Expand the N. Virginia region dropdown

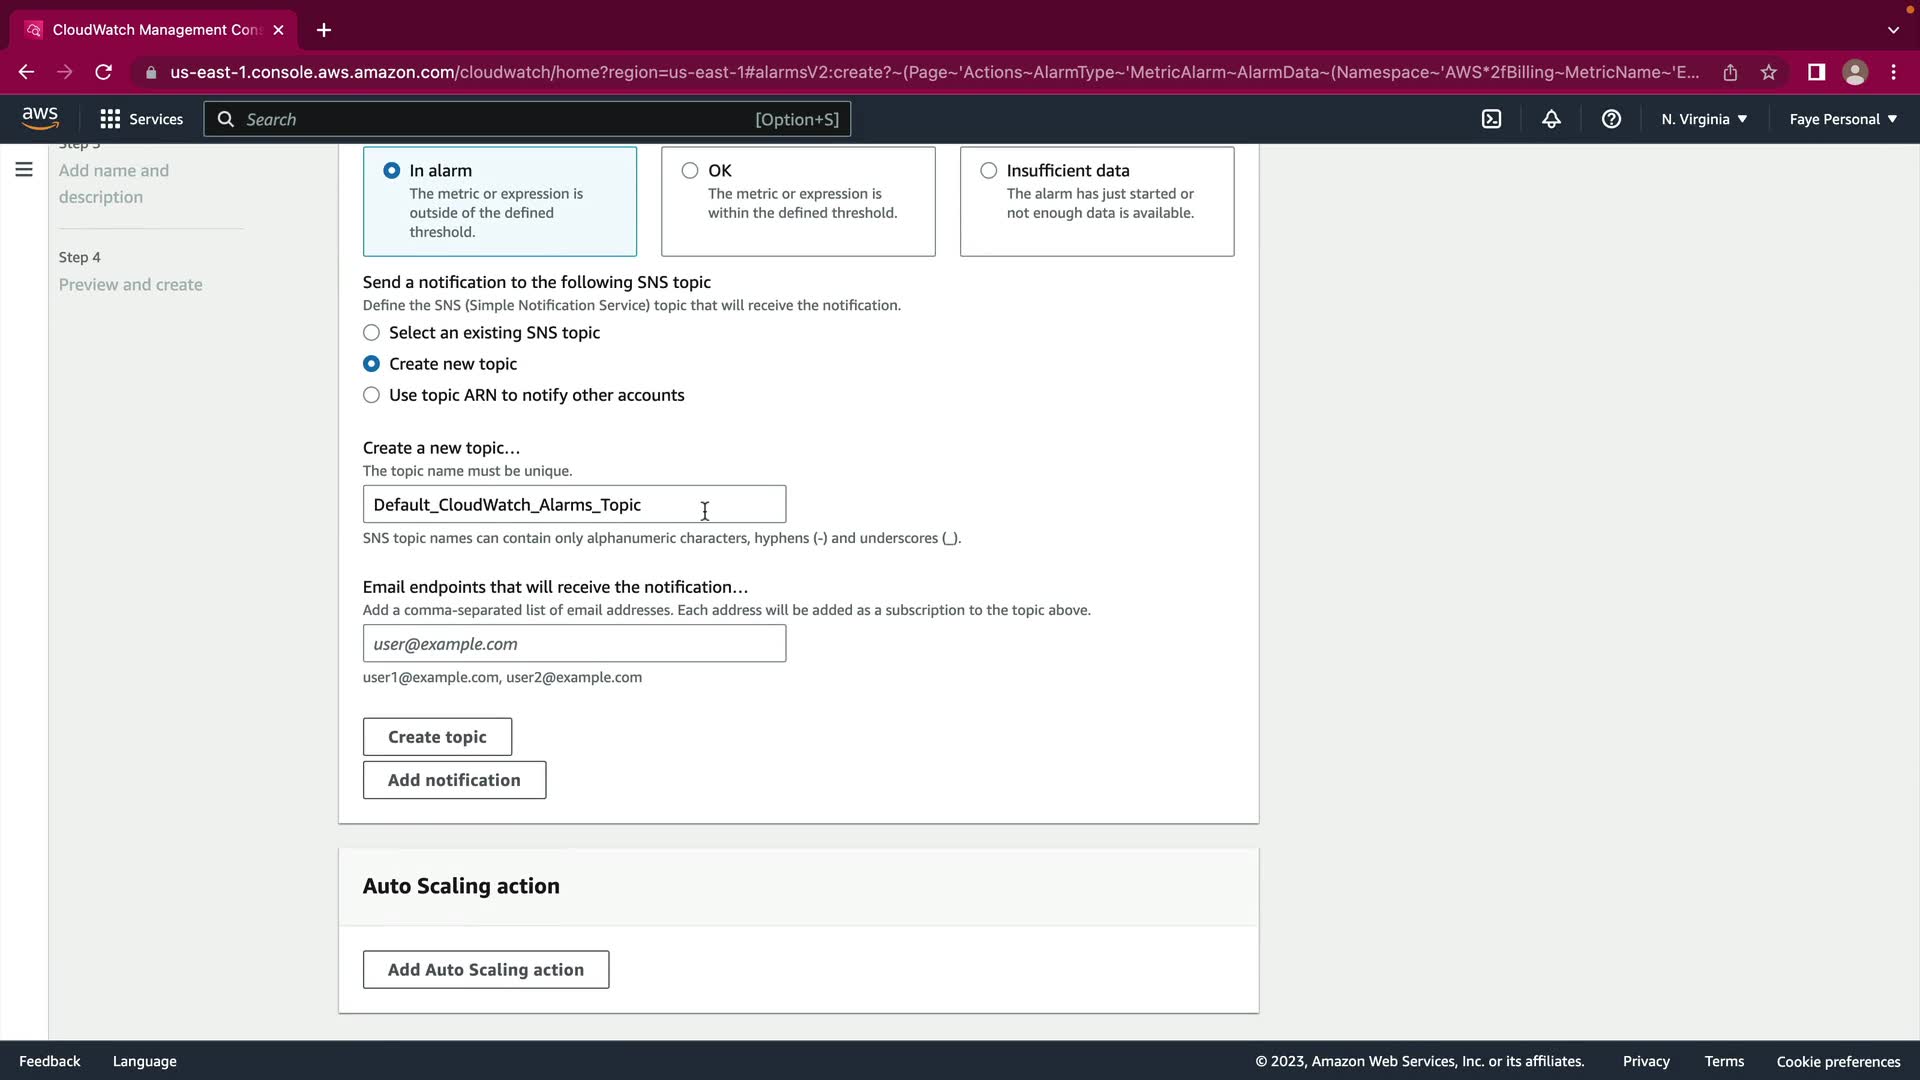click(1704, 119)
